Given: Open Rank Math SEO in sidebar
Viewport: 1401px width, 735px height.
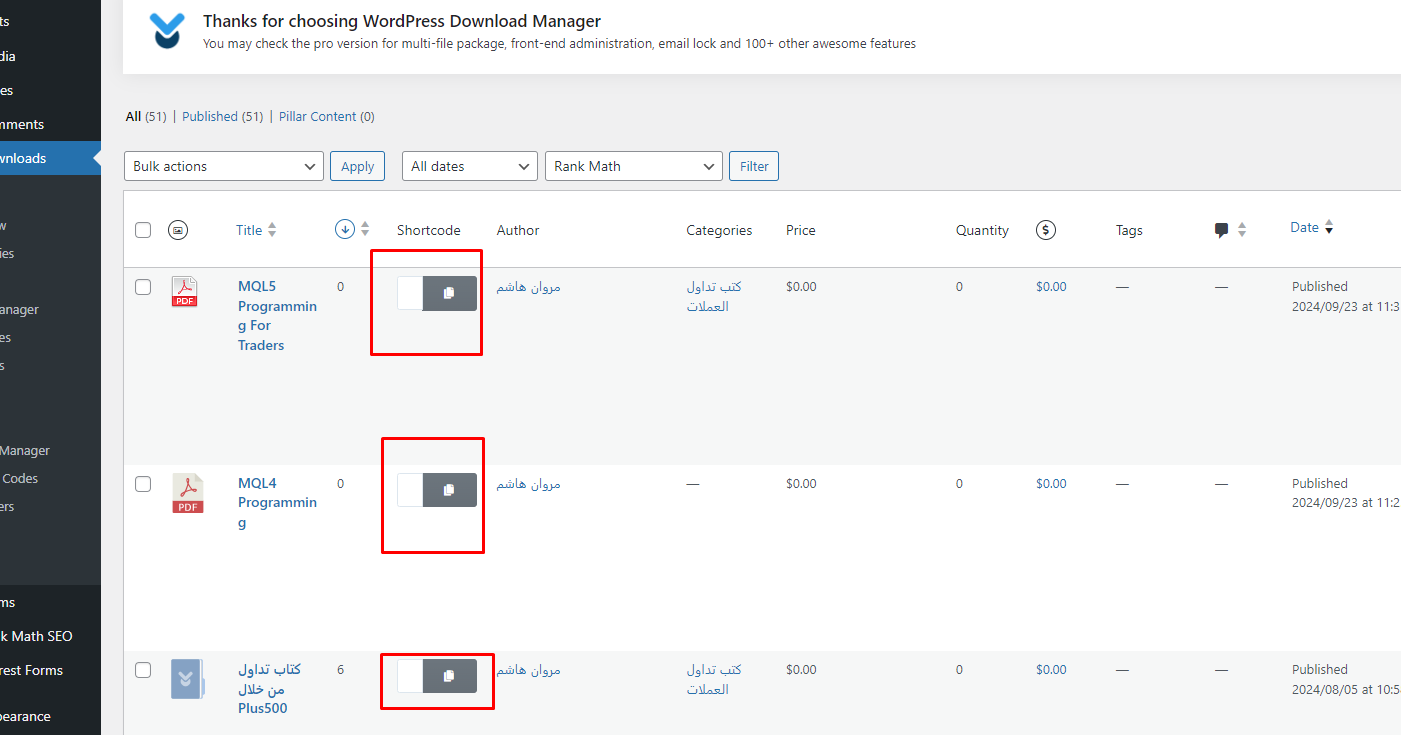Looking at the screenshot, I should (36, 636).
